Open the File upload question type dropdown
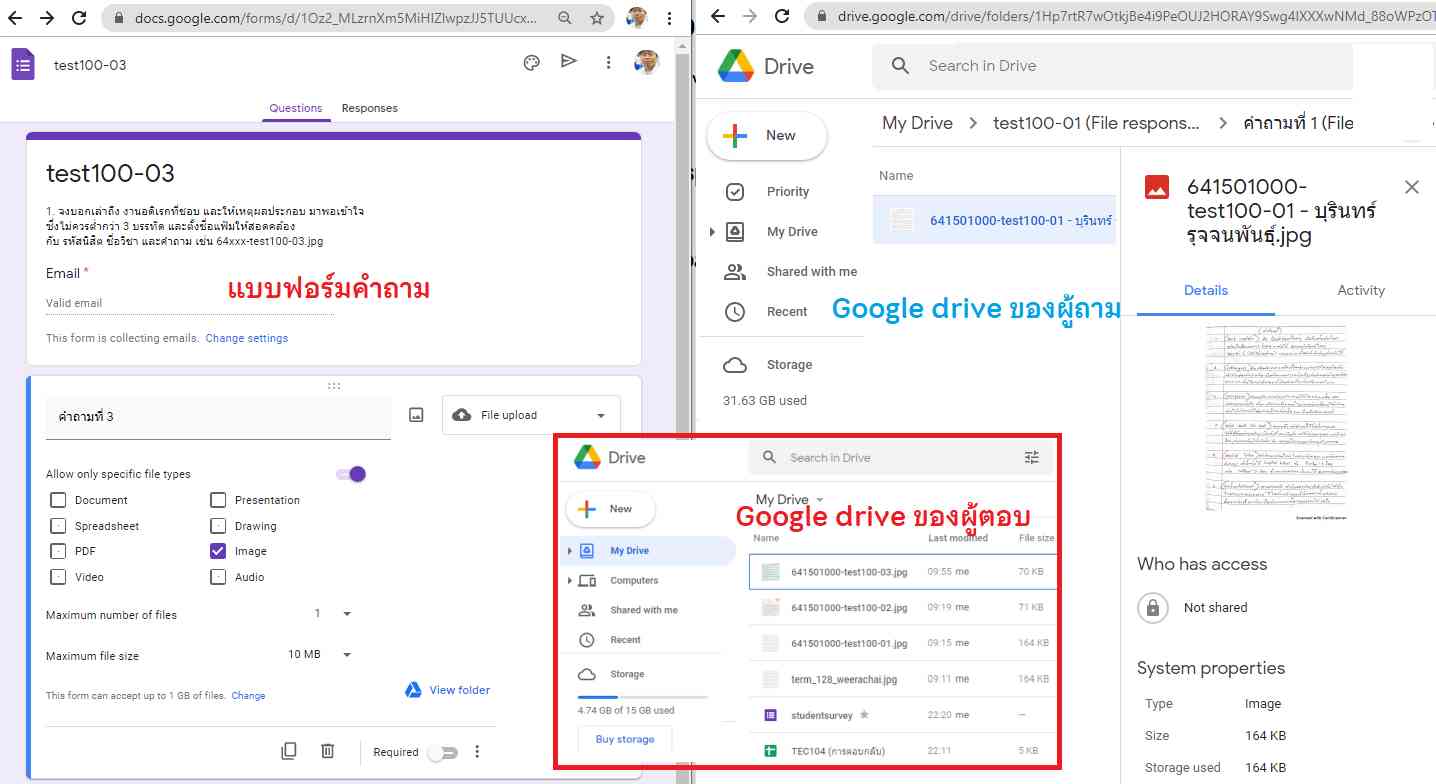This screenshot has height=784, width=1436. pos(531,415)
